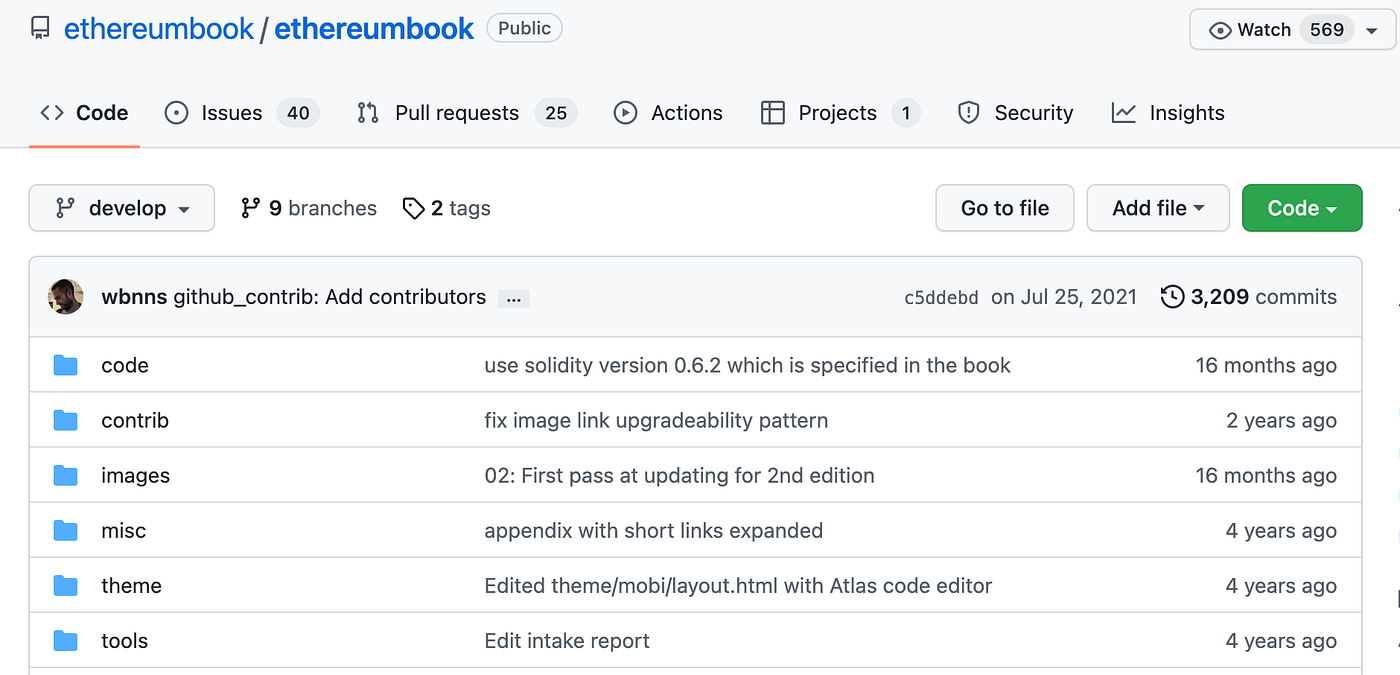Open the theme folder
Image resolution: width=1400 pixels, height=675 pixels.
click(131, 586)
